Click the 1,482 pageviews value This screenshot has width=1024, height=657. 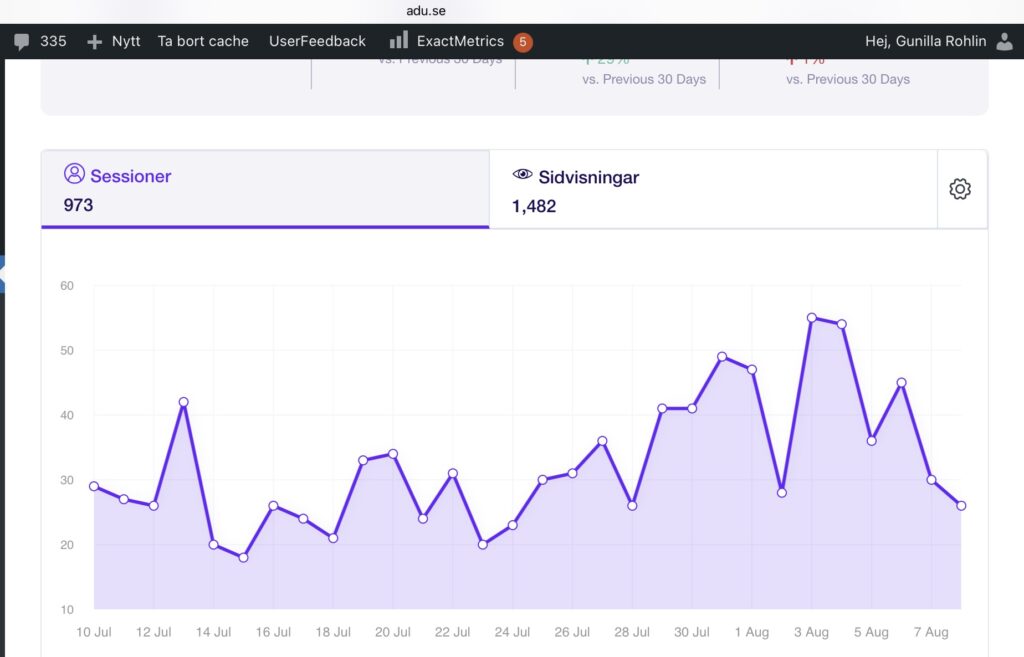click(x=534, y=206)
